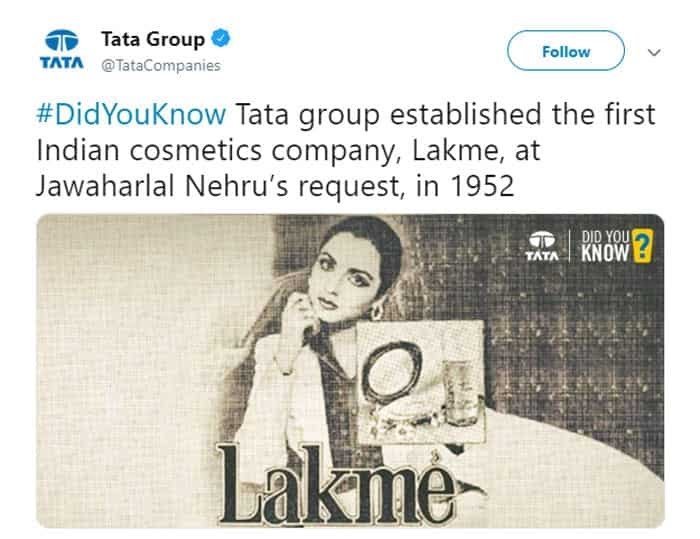Open the #DidYouKnow hashtag

click(131, 114)
